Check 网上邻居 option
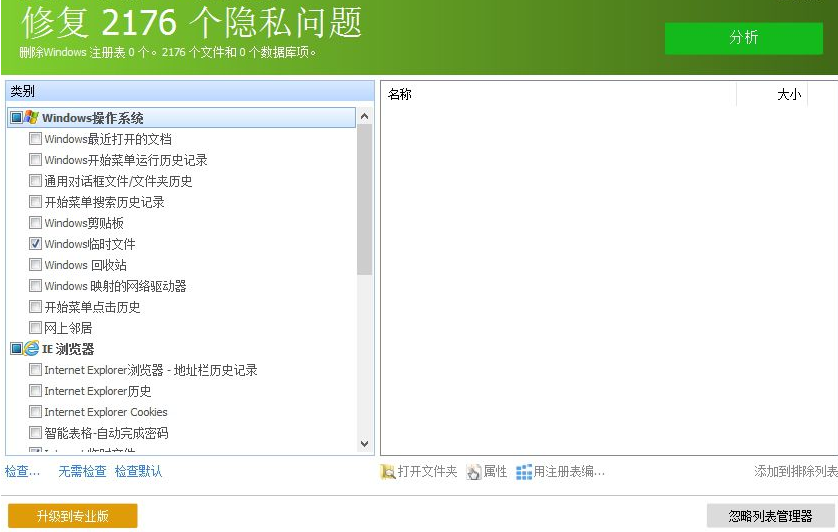The image size is (838, 532). pos(35,327)
